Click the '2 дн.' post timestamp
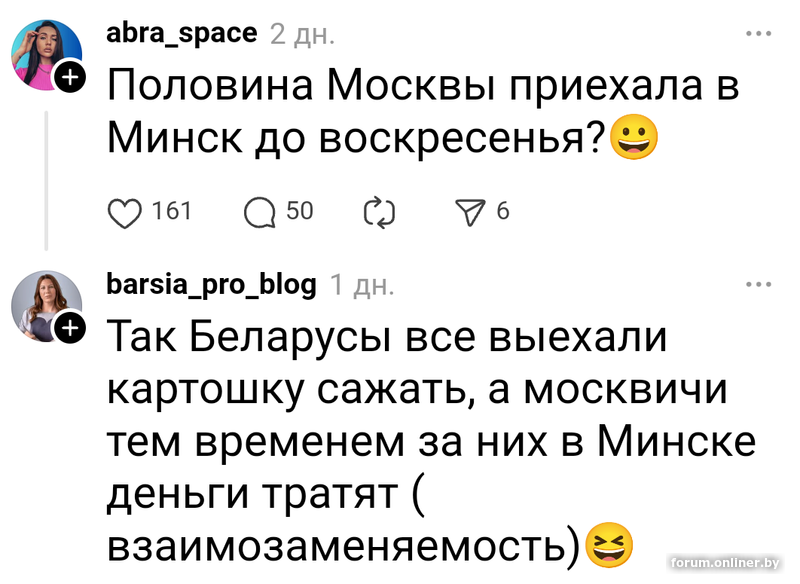The image size is (800, 584). [x=302, y=34]
